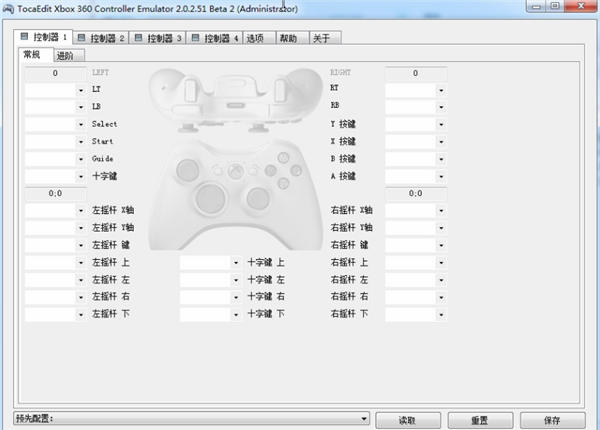Open the 左摇杆 X轴 dropdown

tap(56, 210)
